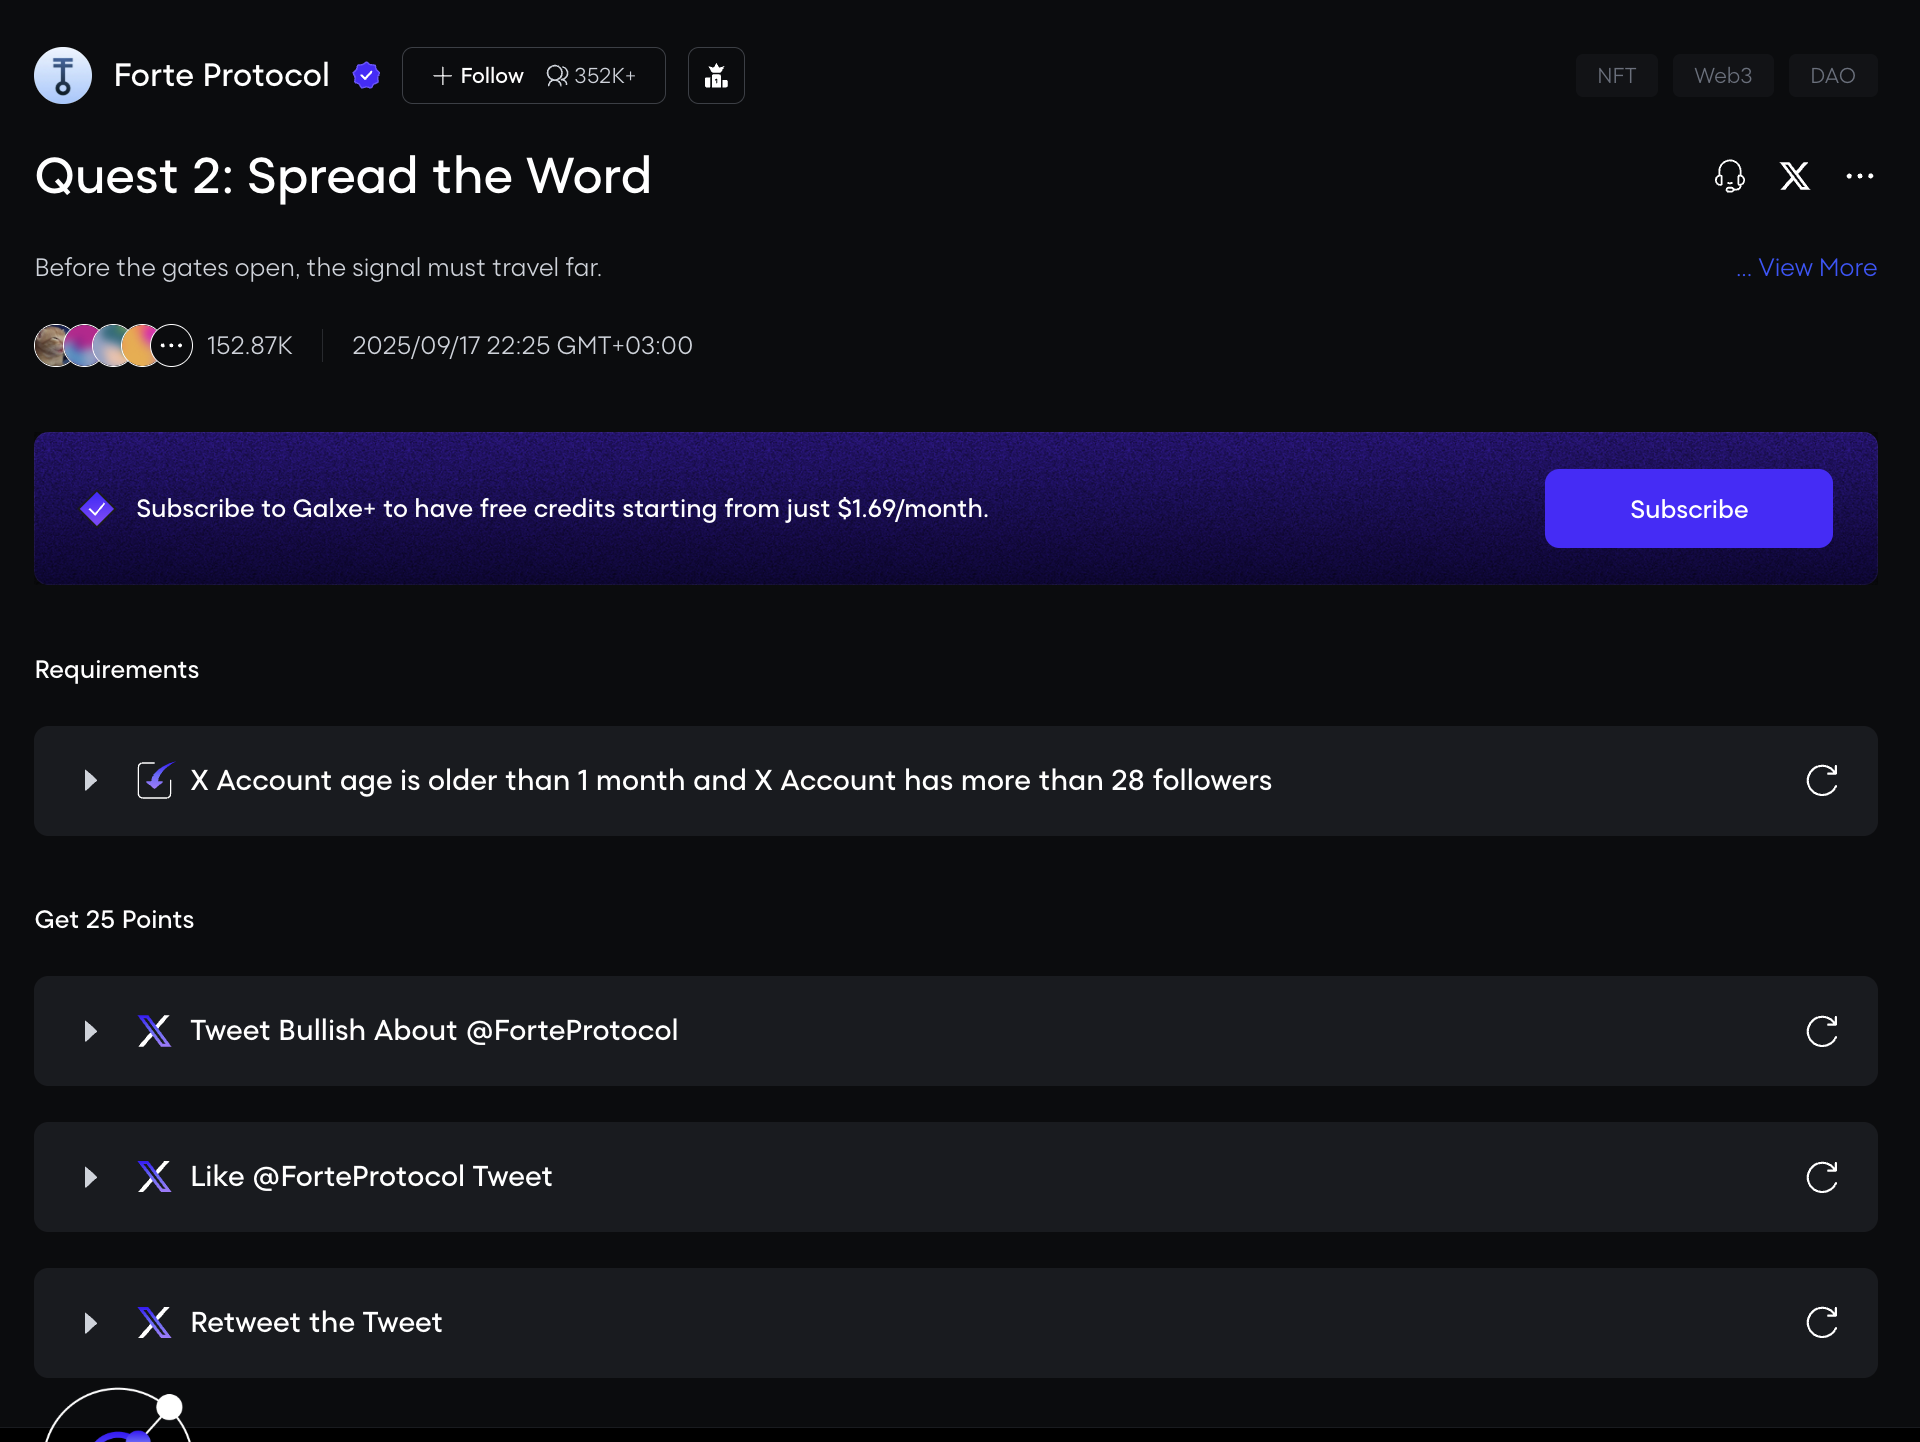Viewport: 1920px width, 1442px height.
Task: Share quest via X icon
Action: coord(1794,177)
